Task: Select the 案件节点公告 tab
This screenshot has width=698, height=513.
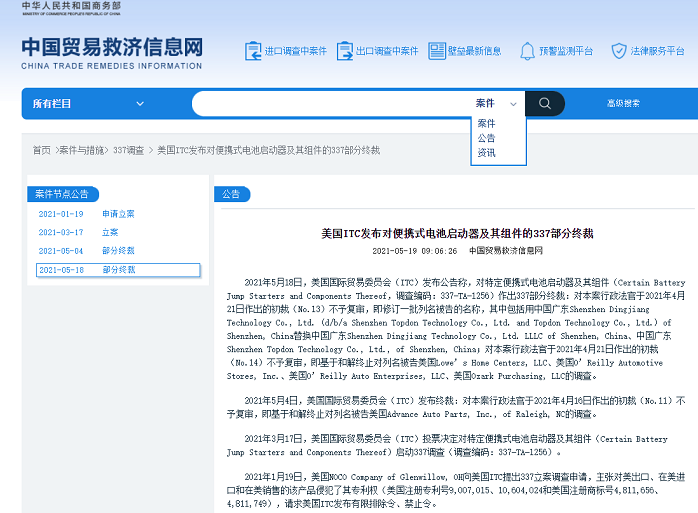Action: (x=62, y=194)
